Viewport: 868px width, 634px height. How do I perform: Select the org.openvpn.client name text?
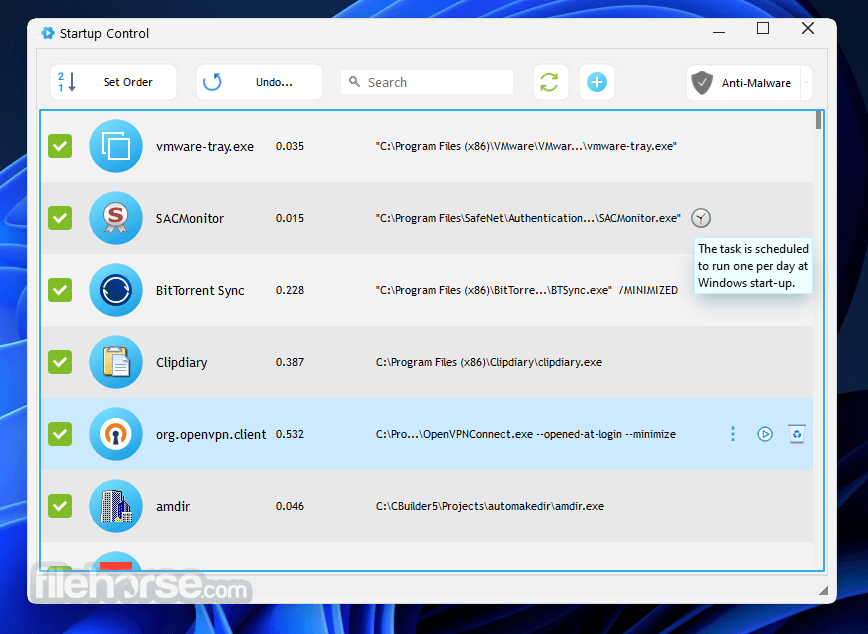(x=211, y=435)
